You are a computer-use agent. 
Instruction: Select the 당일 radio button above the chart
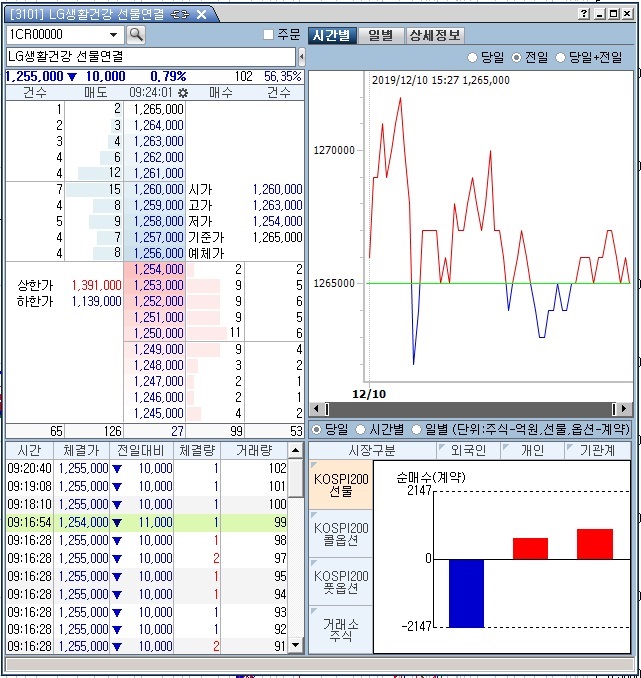[473, 58]
